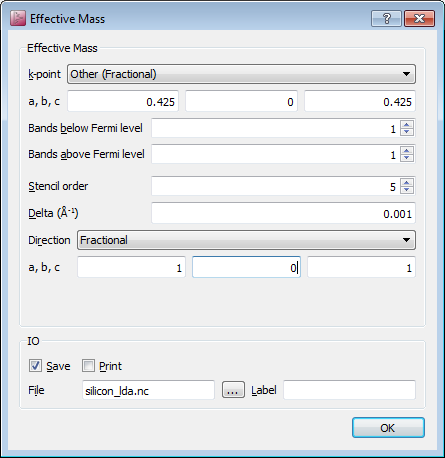445x458 pixels.
Task: Decrease Bands below Fermi level value
Action: click(406, 132)
